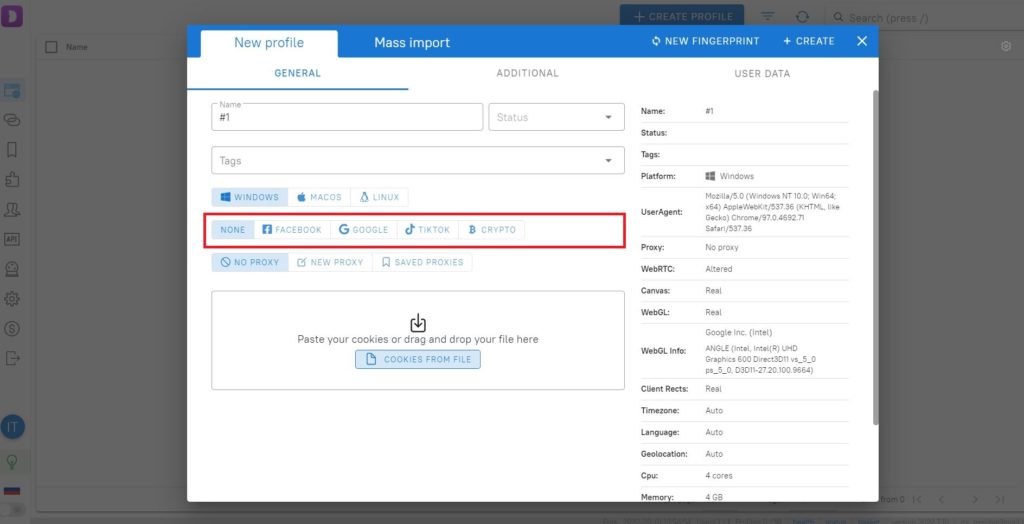Click the cookies paste drop area

(x=418, y=340)
